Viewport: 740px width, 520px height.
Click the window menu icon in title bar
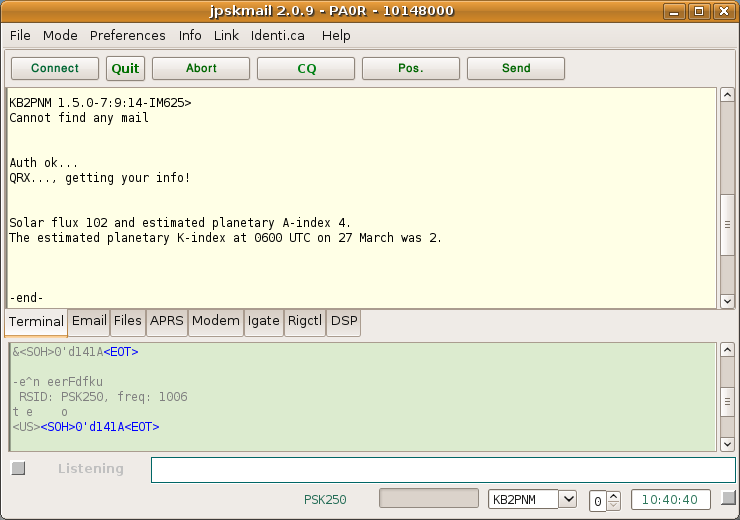[15, 11]
